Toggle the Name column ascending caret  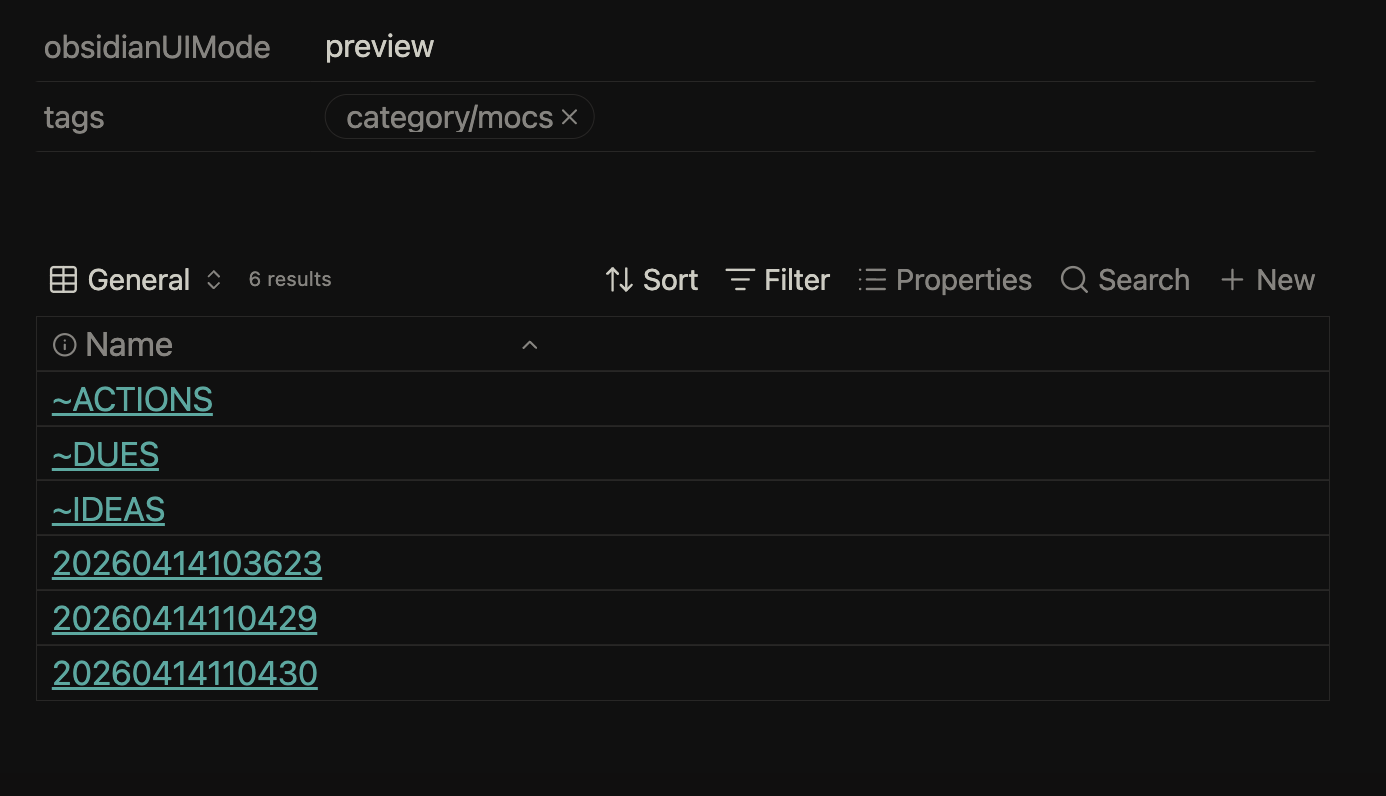point(530,345)
